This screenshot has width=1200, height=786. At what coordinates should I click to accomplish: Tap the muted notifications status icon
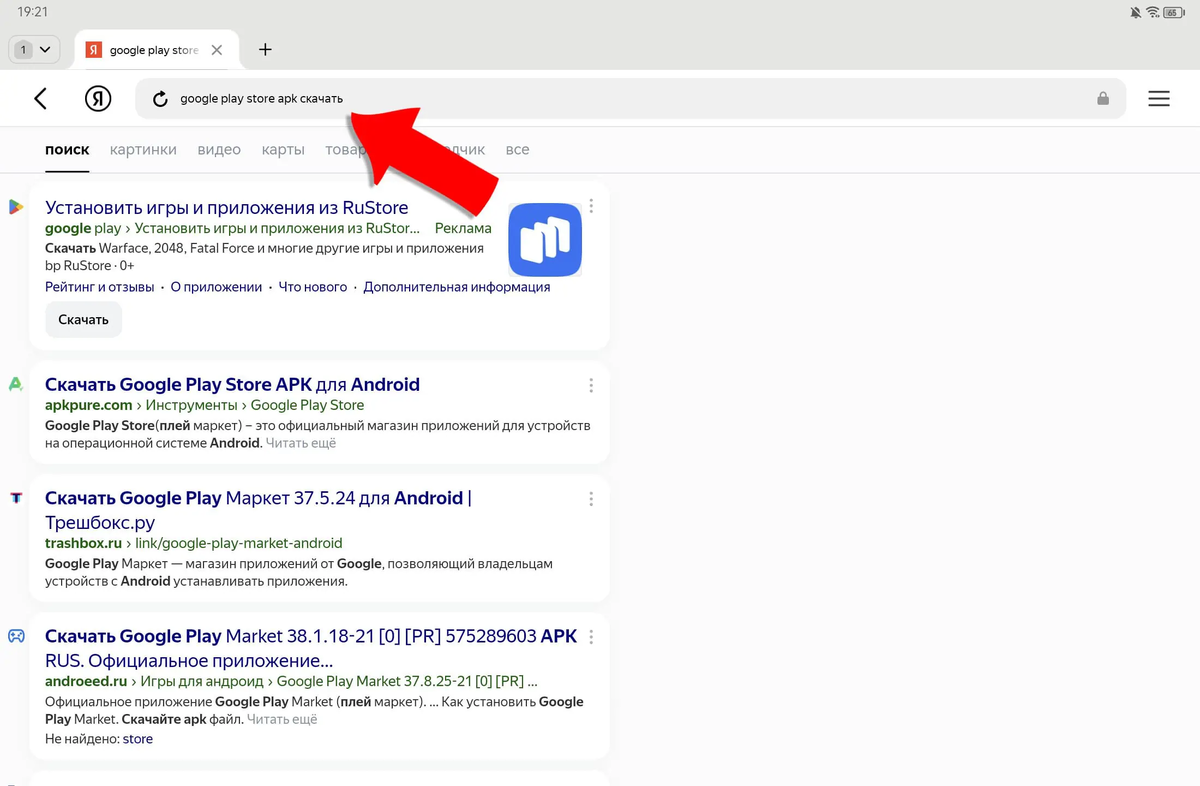click(1135, 12)
